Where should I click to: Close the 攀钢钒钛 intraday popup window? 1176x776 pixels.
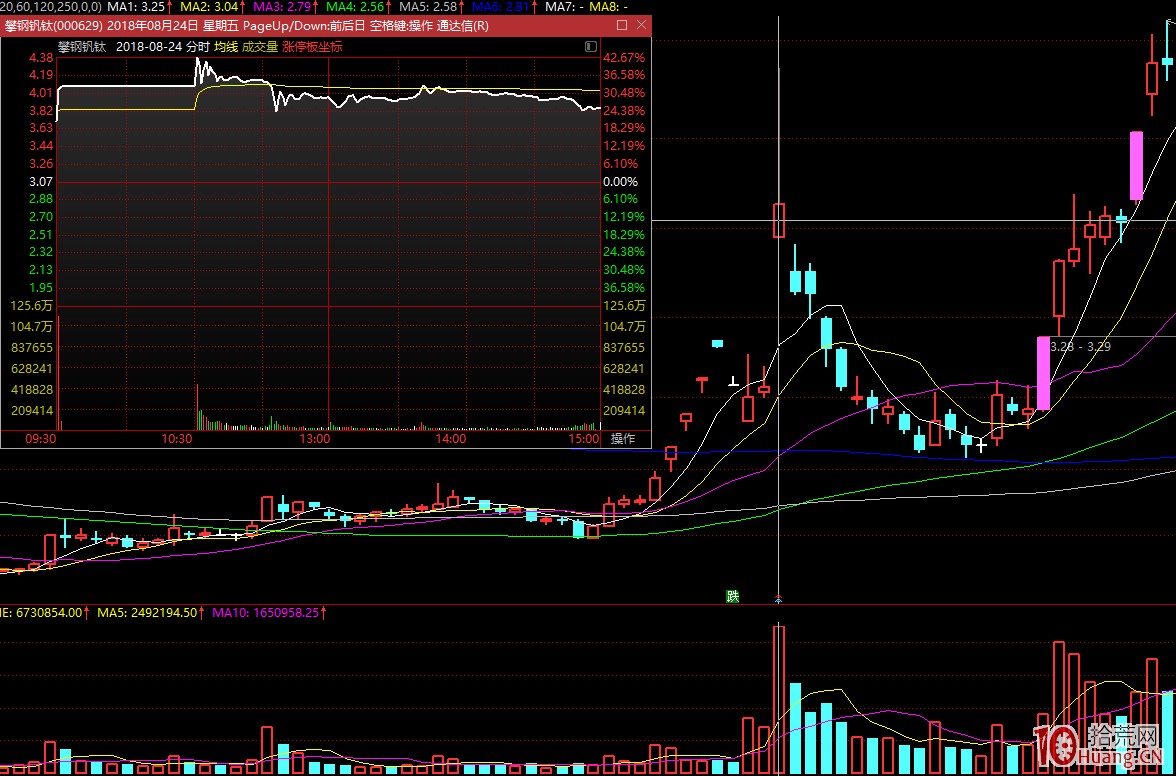point(641,25)
